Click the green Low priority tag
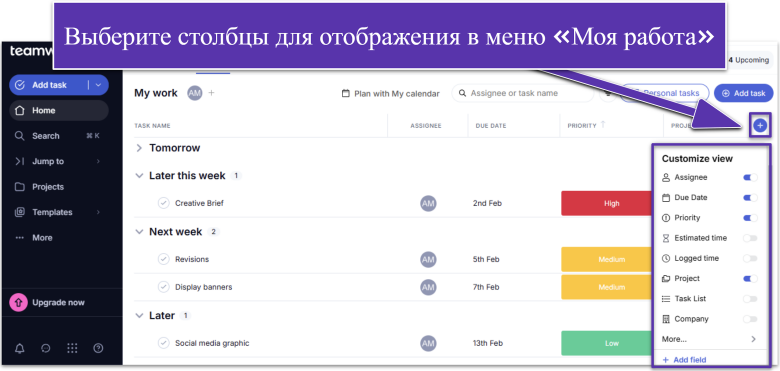The height and width of the screenshot is (371, 780). [606, 343]
